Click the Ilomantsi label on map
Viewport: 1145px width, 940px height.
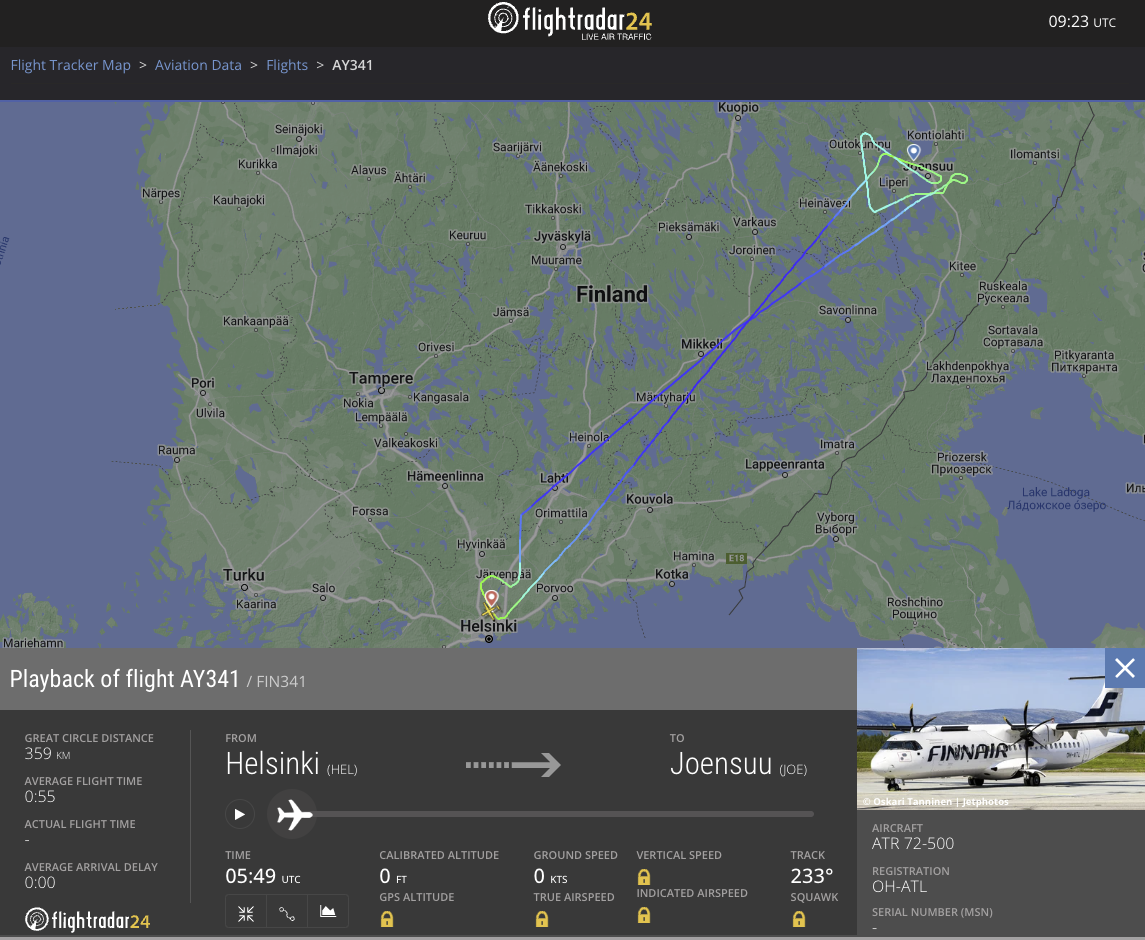(x=1035, y=154)
